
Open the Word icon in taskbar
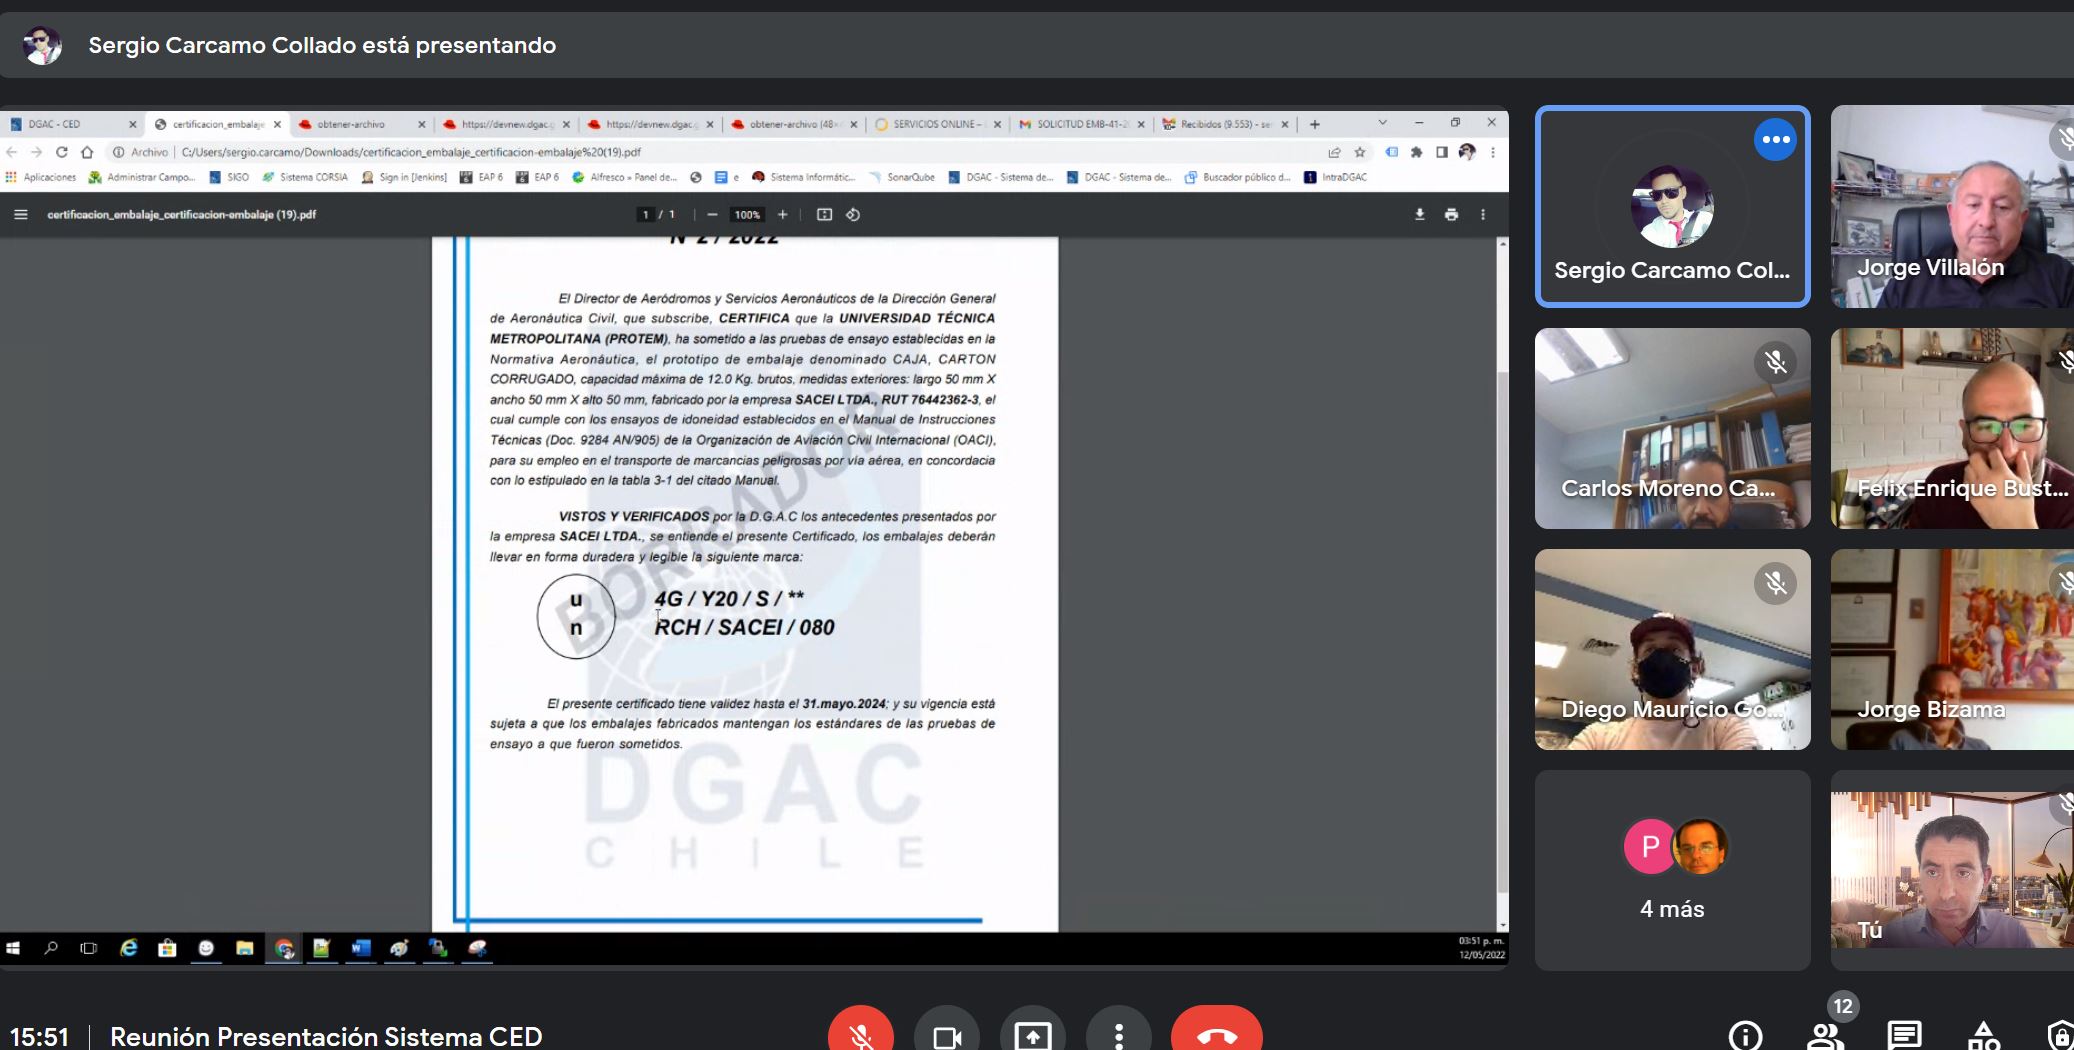pyautogui.click(x=361, y=948)
